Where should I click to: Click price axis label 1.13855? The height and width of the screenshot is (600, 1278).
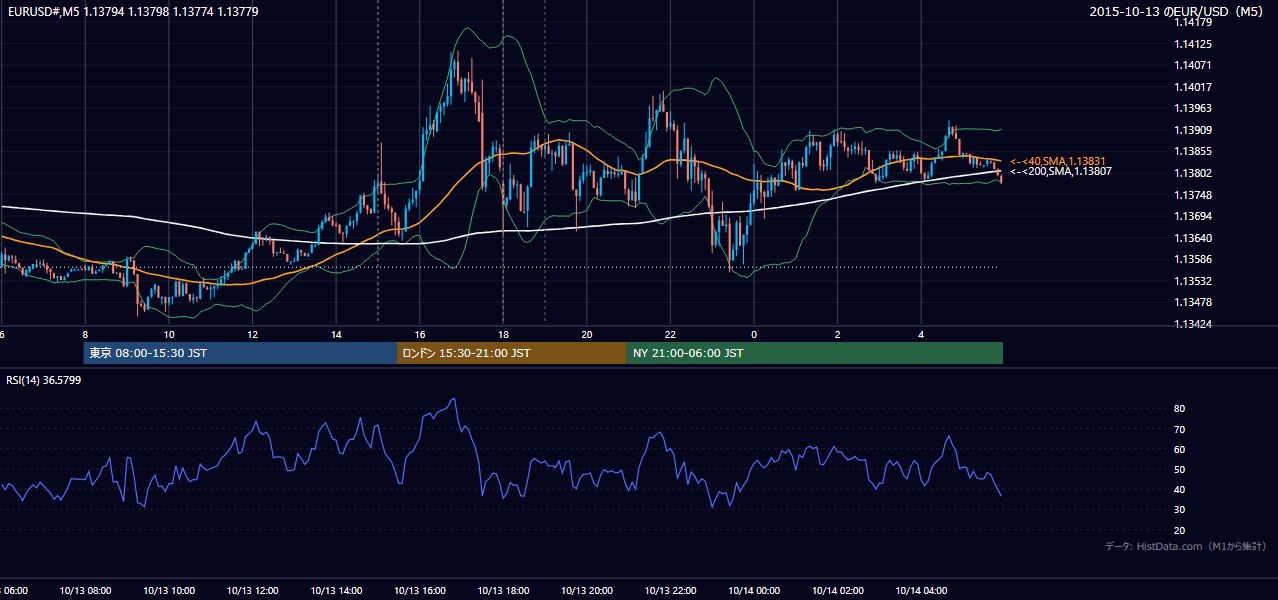click(1193, 152)
